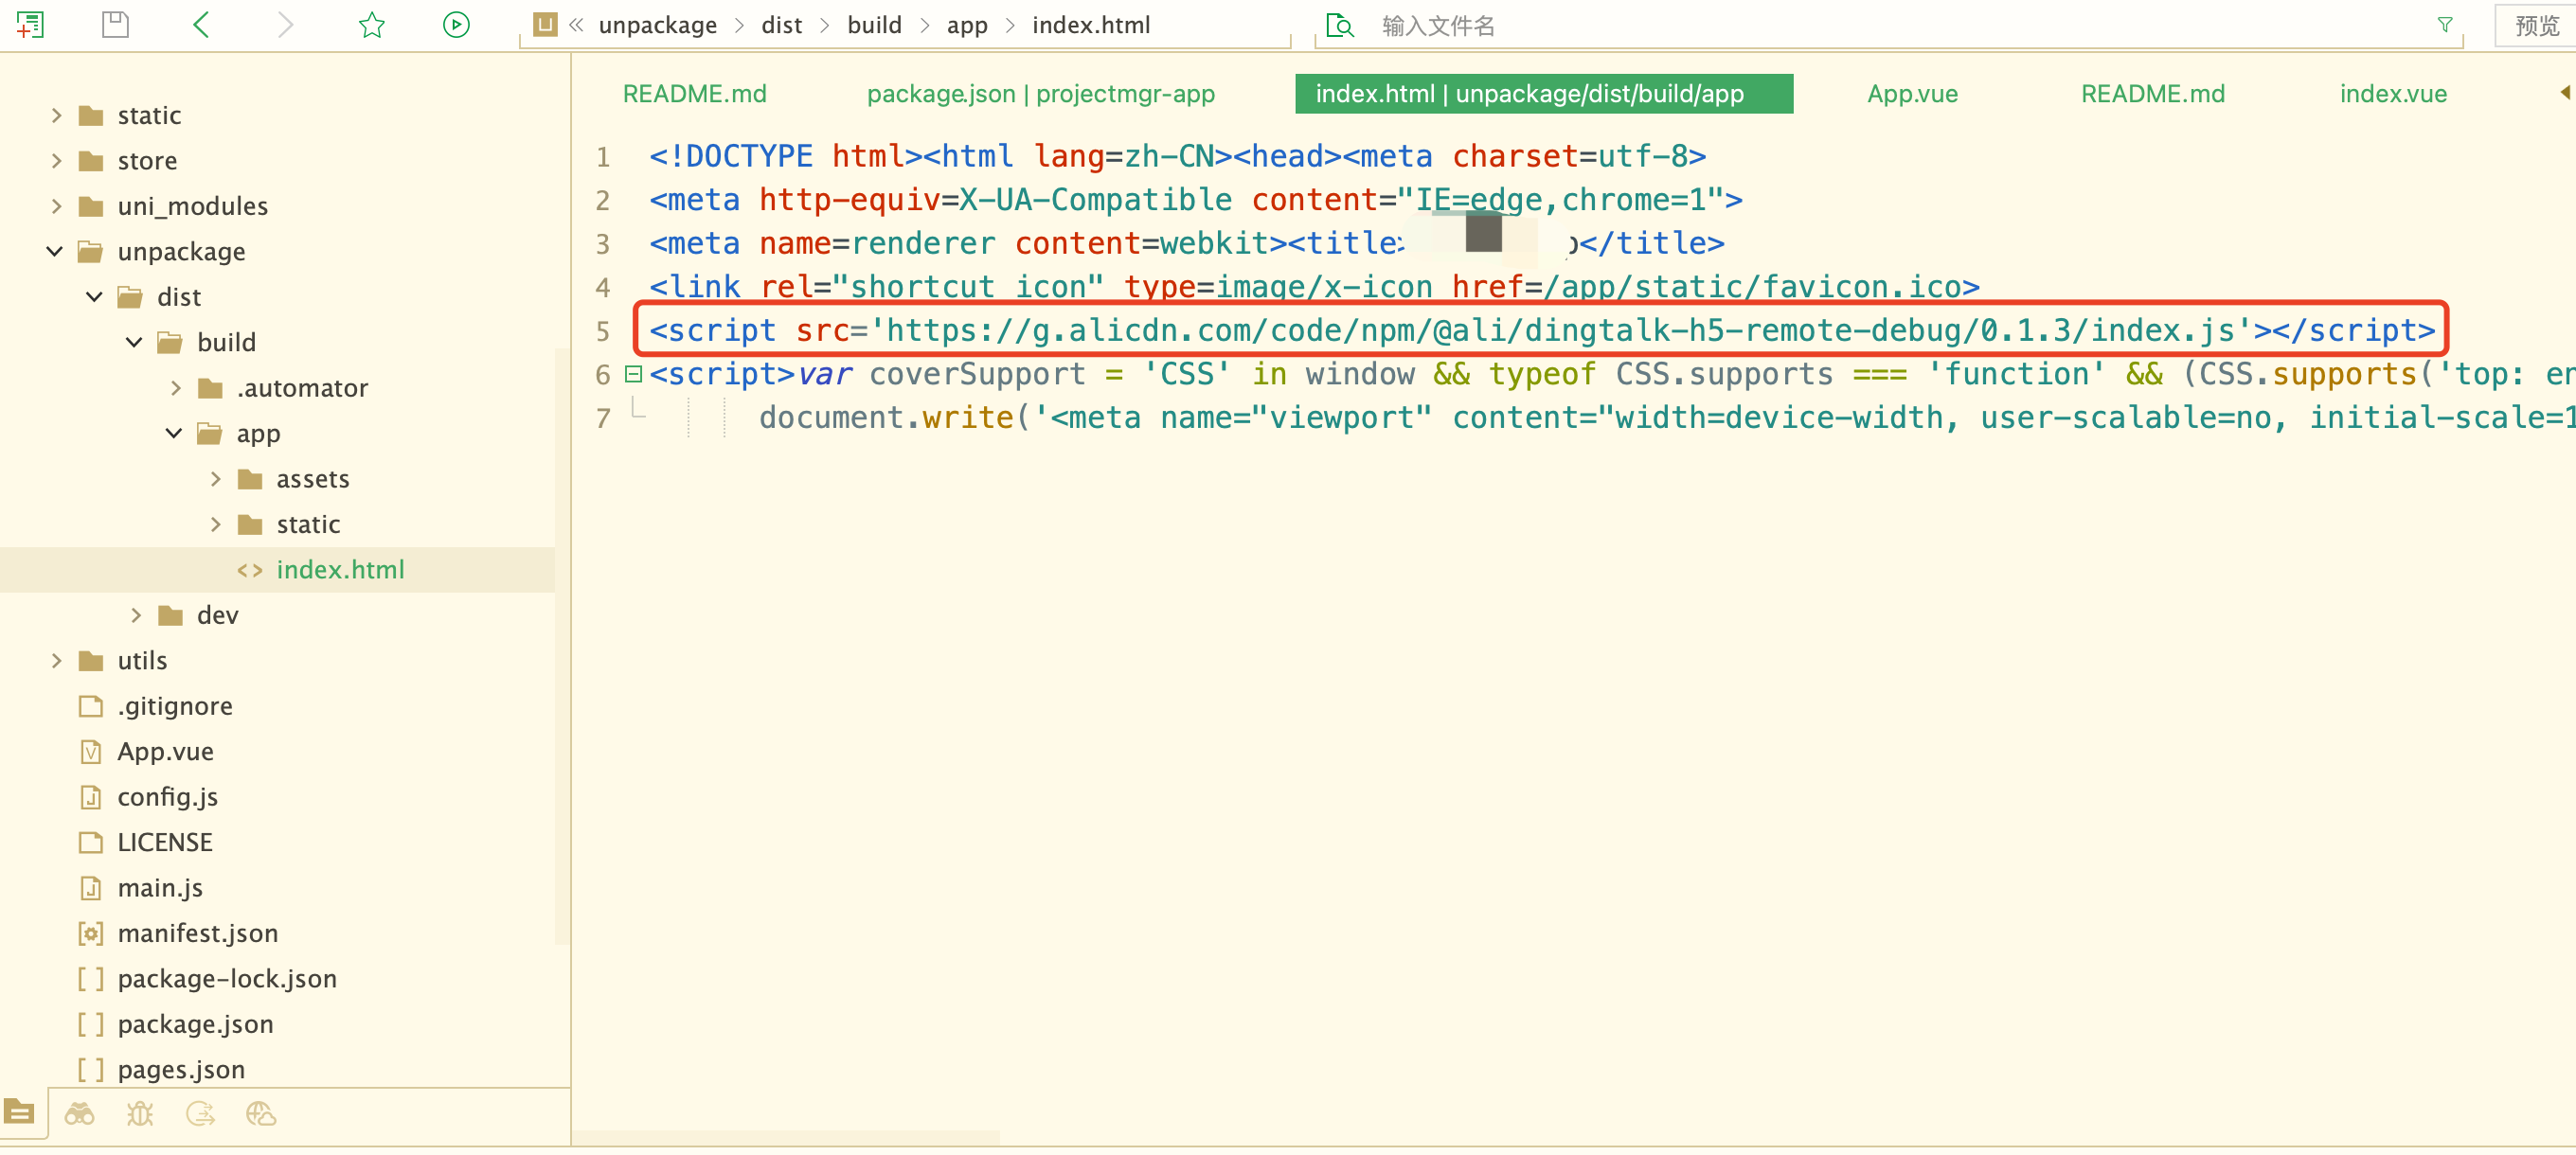The image size is (2576, 1155).
Task: Expand the uni_modules folder
Action: 56,206
